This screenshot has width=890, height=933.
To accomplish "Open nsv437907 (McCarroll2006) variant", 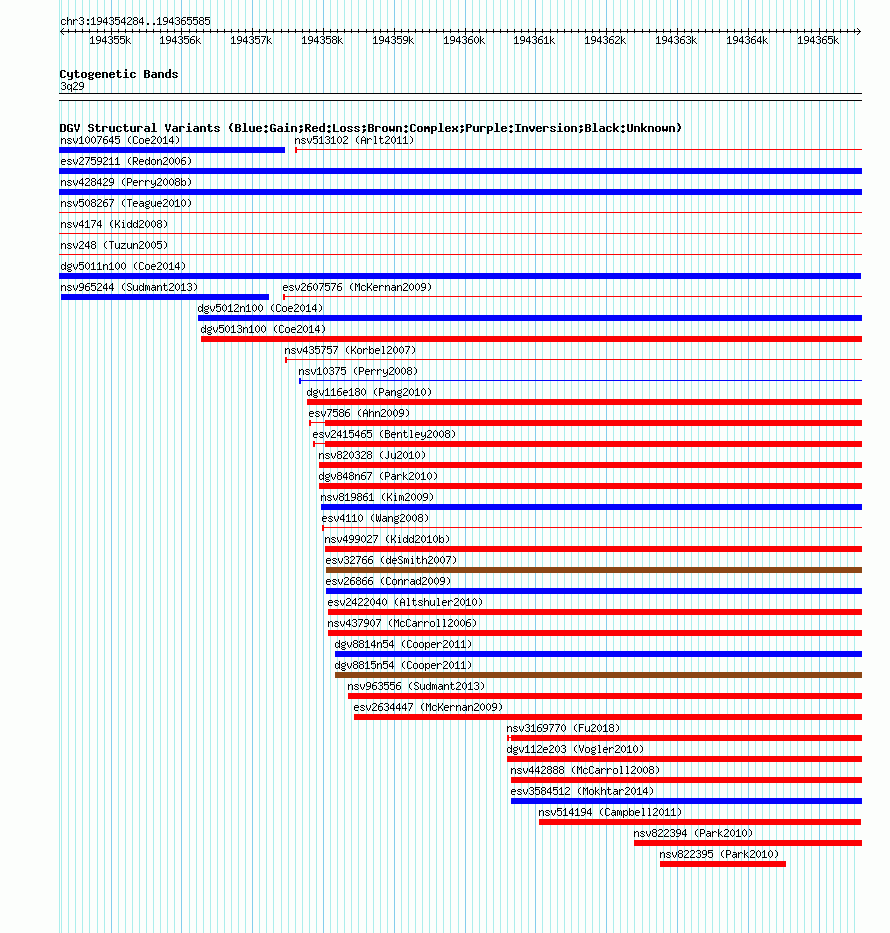I will 402,623.
